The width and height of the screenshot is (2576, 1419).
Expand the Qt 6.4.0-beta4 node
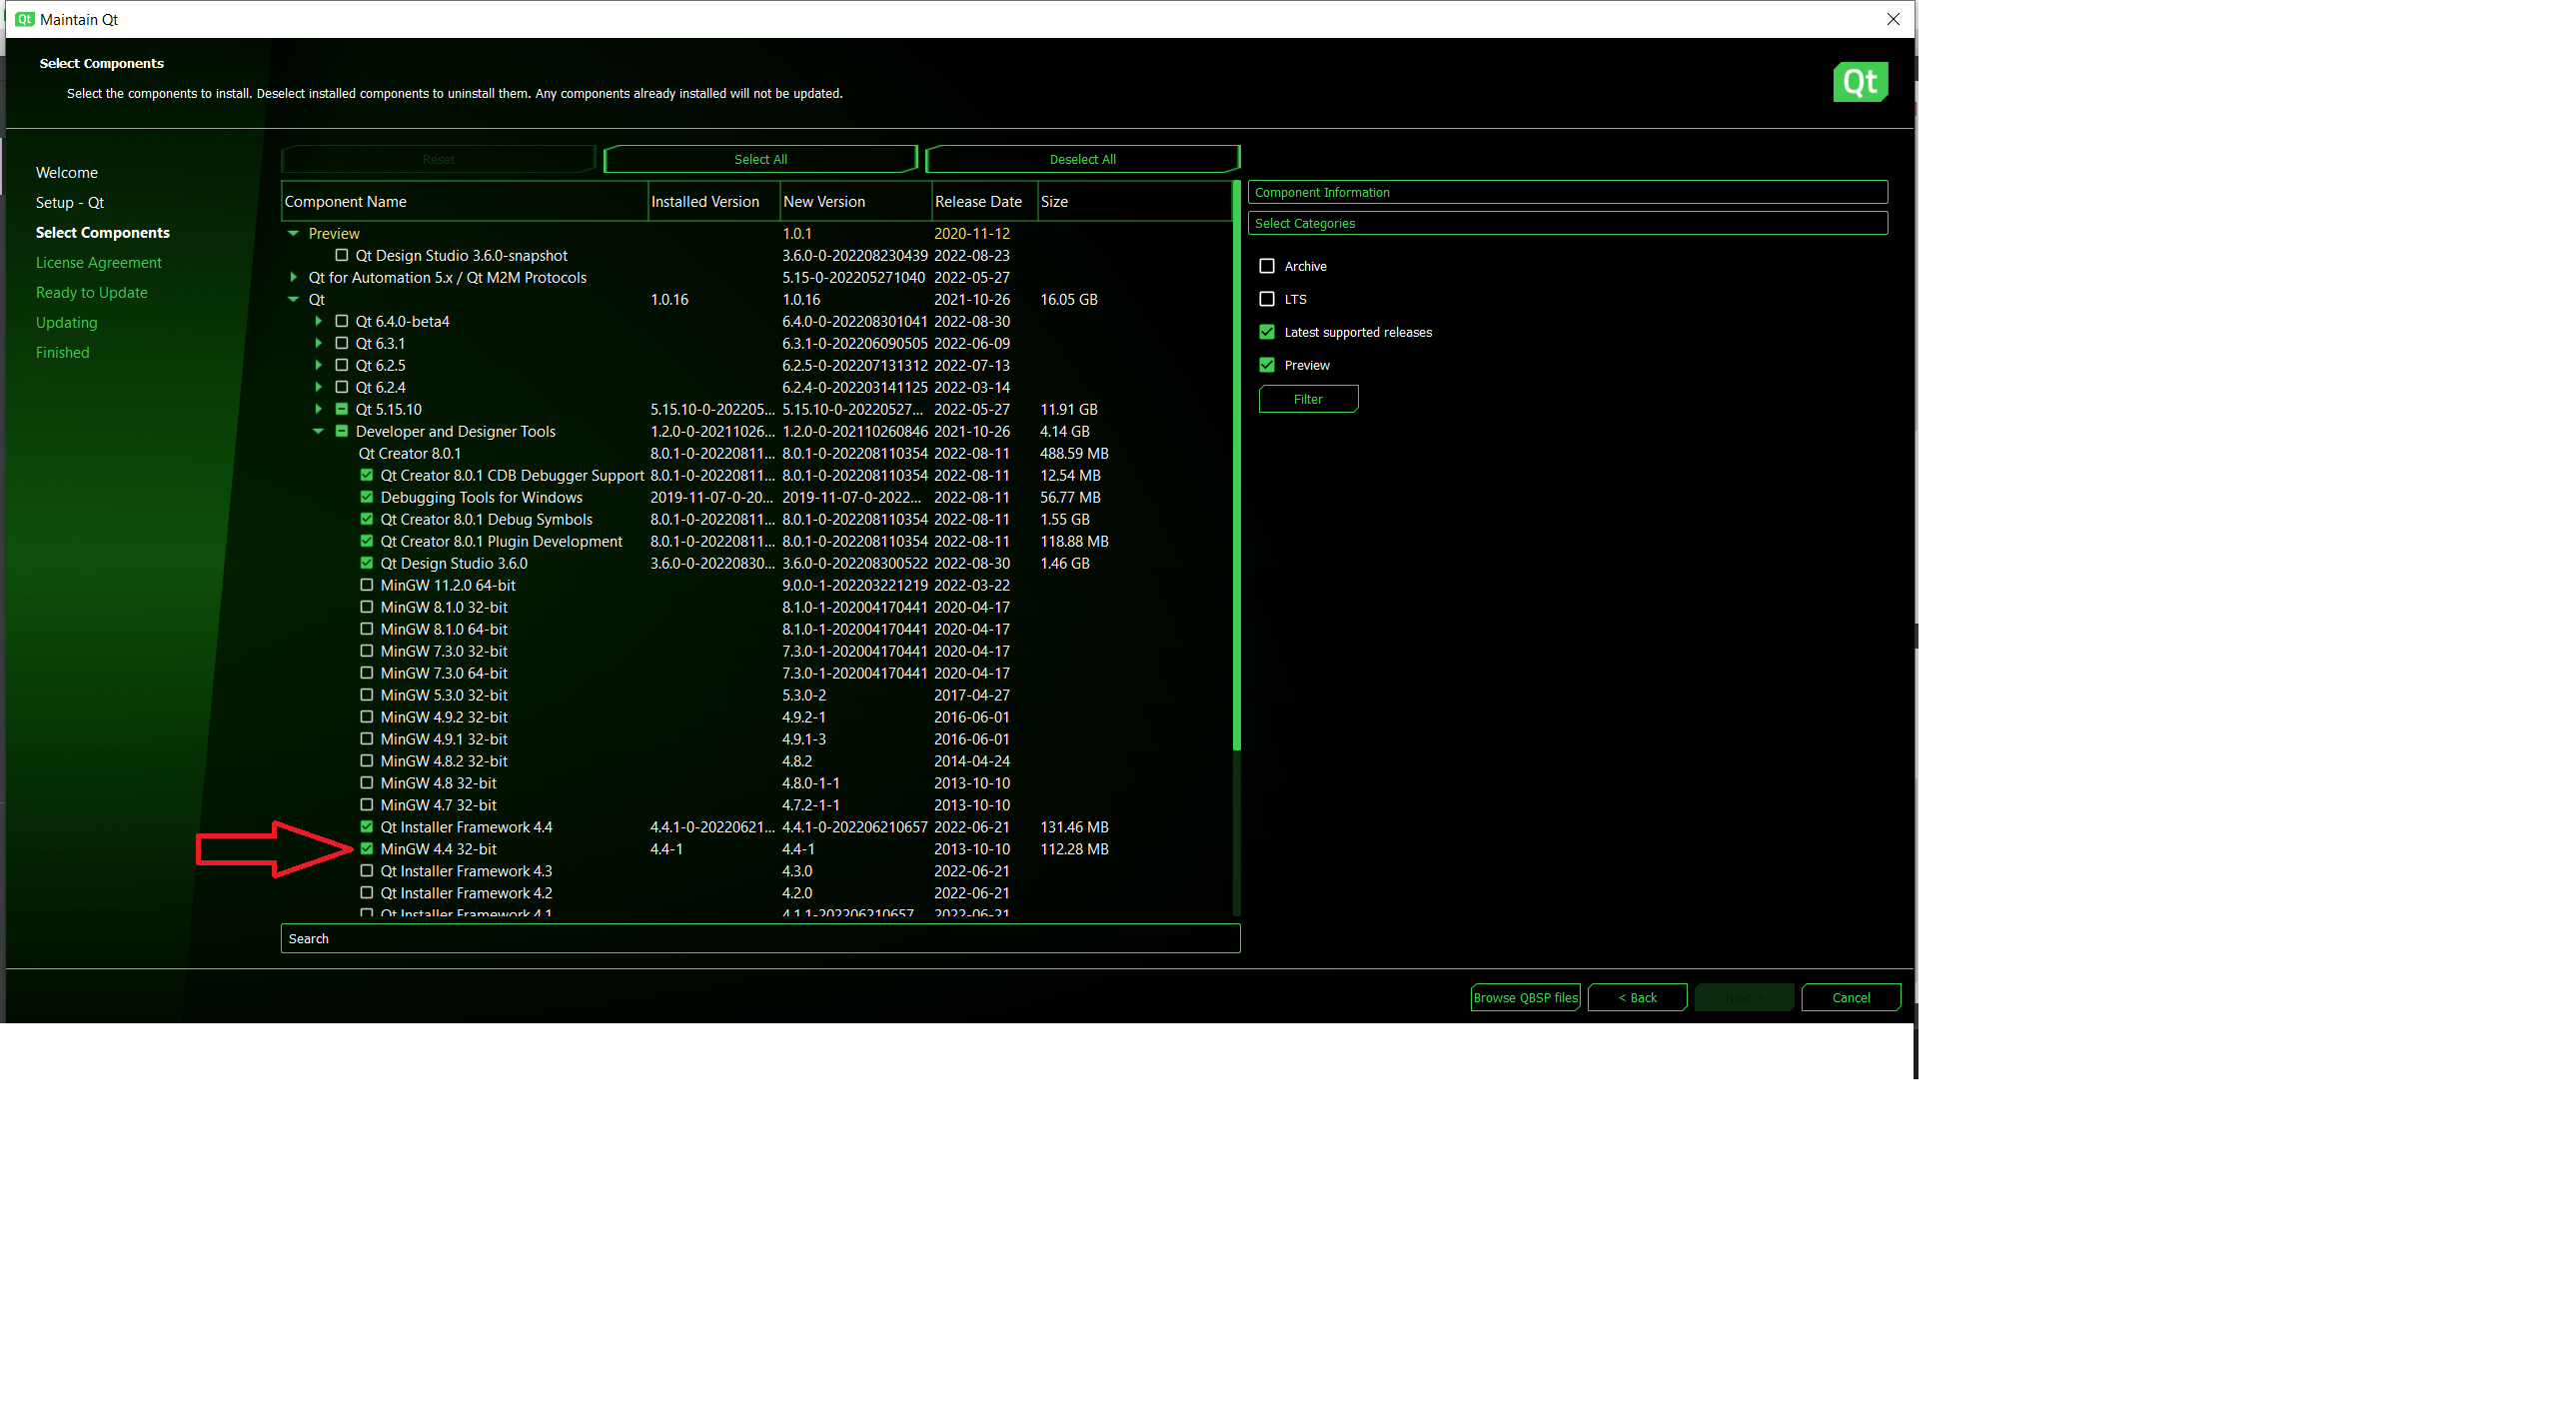(x=318, y=321)
